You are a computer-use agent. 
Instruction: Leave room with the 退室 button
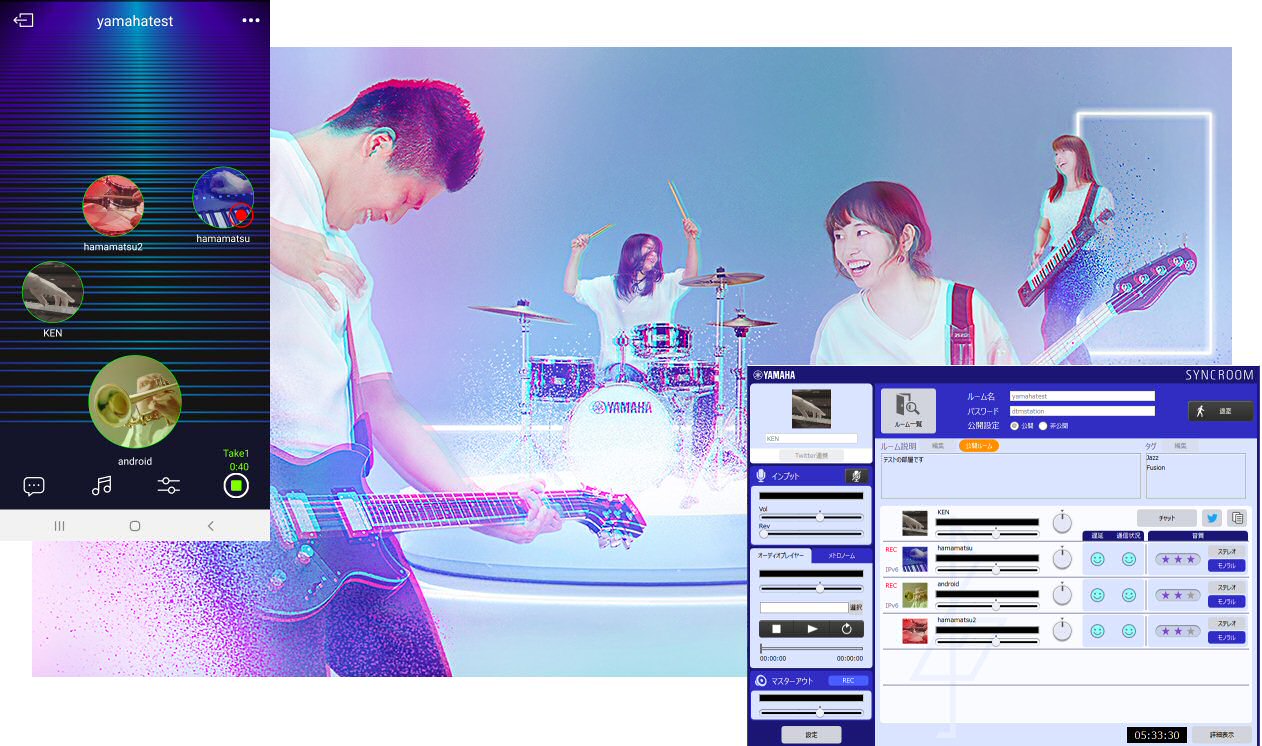pos(1219,411)
